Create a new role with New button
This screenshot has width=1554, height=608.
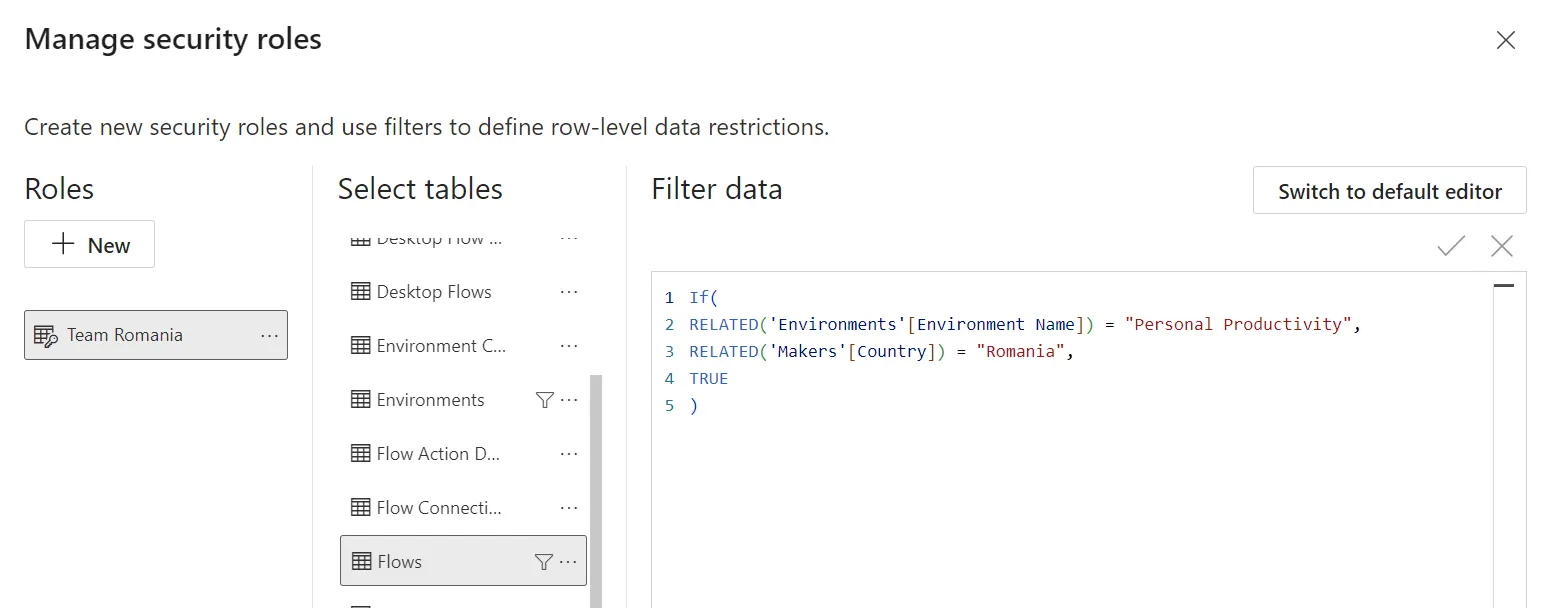[89, 244]
